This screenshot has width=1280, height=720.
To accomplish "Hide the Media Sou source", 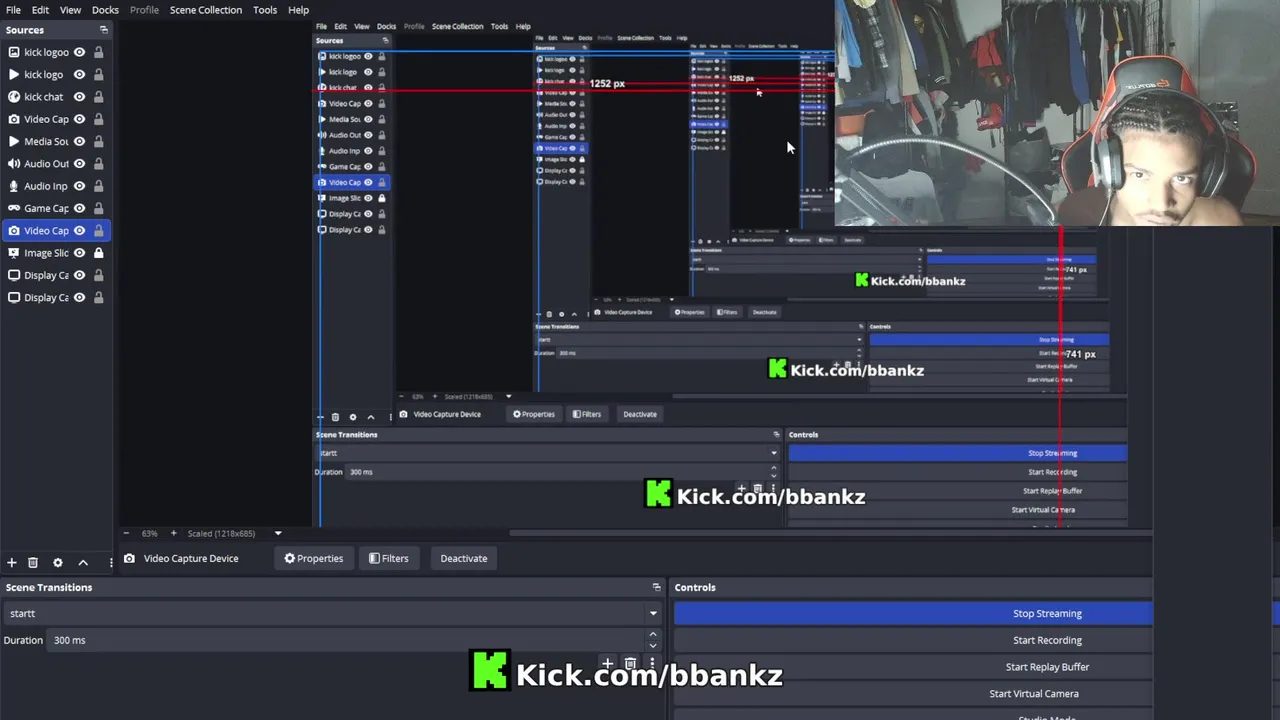I will pos(79,141).
